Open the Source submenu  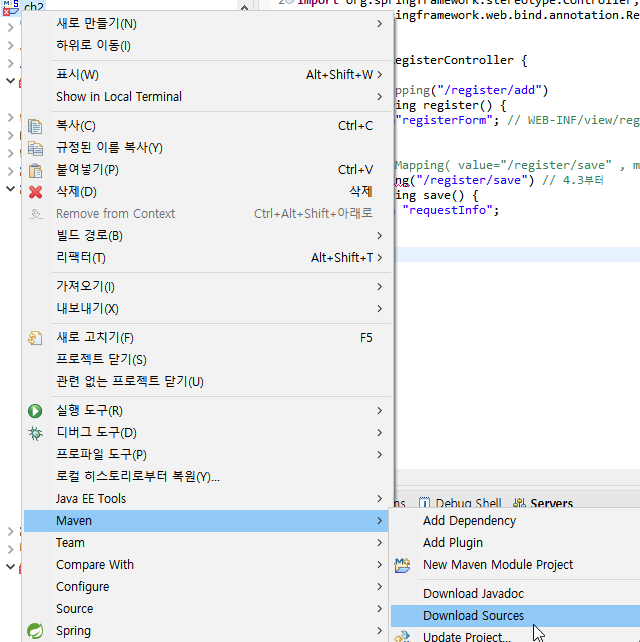[206, 609]
